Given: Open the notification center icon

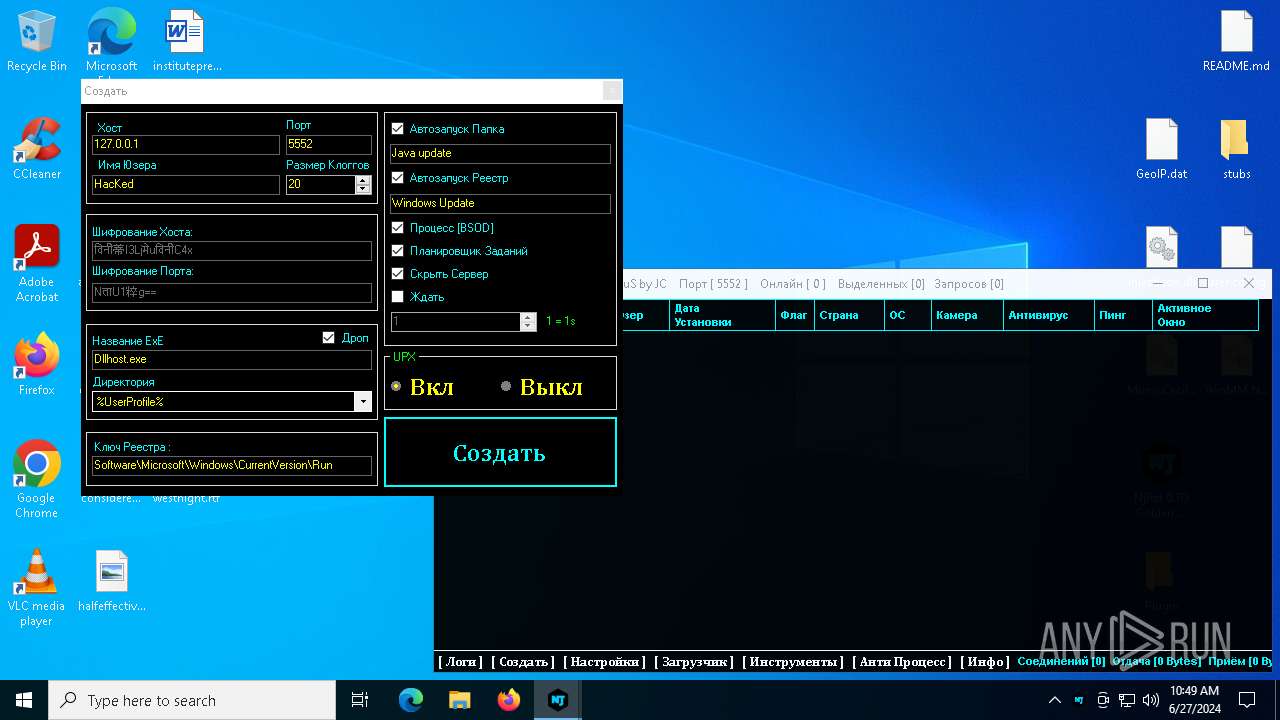Looking at the screenshot, I should coord(1247,700).
